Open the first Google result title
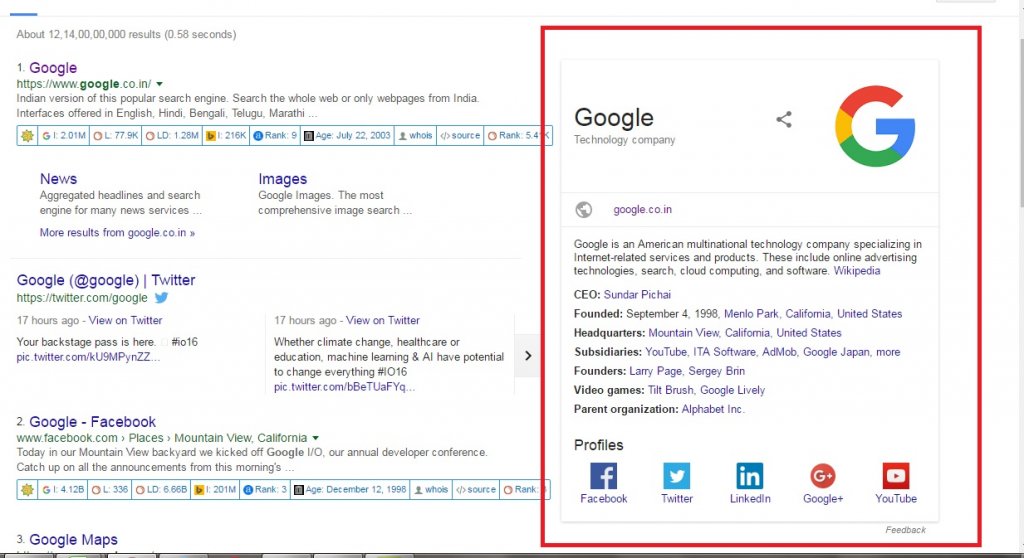The width and height of the screenshot is (1024, 558). pyautogui.click(x=53, y=68)
